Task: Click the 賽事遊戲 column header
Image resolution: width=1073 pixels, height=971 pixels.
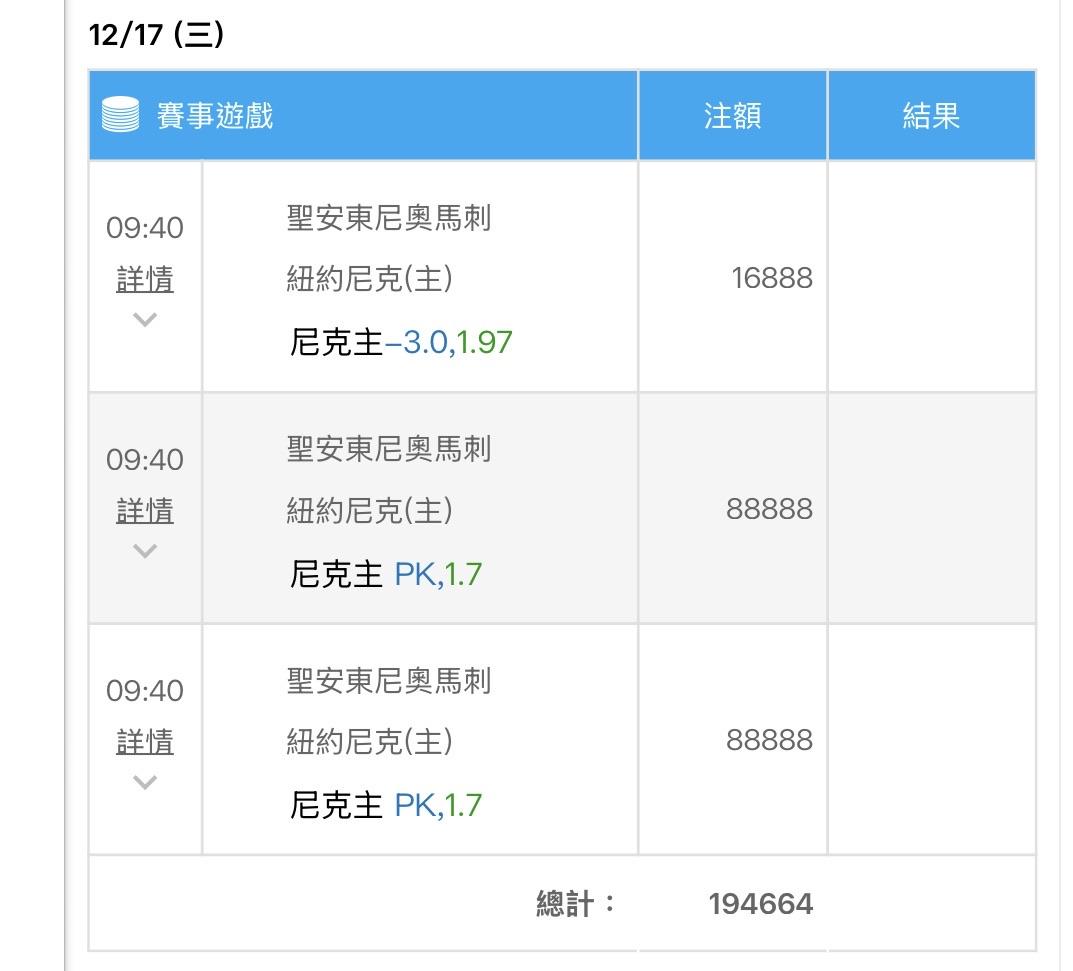Action: (x=215, y=116)
